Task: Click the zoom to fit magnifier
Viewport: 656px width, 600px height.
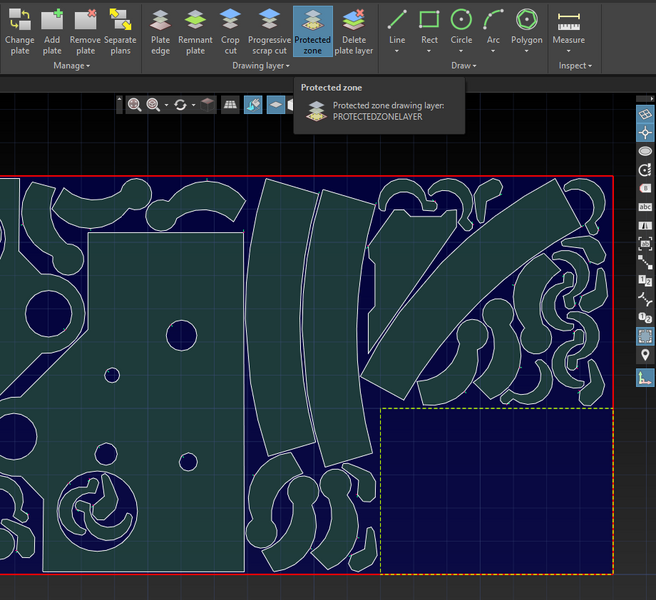Action: coord(134,104)
